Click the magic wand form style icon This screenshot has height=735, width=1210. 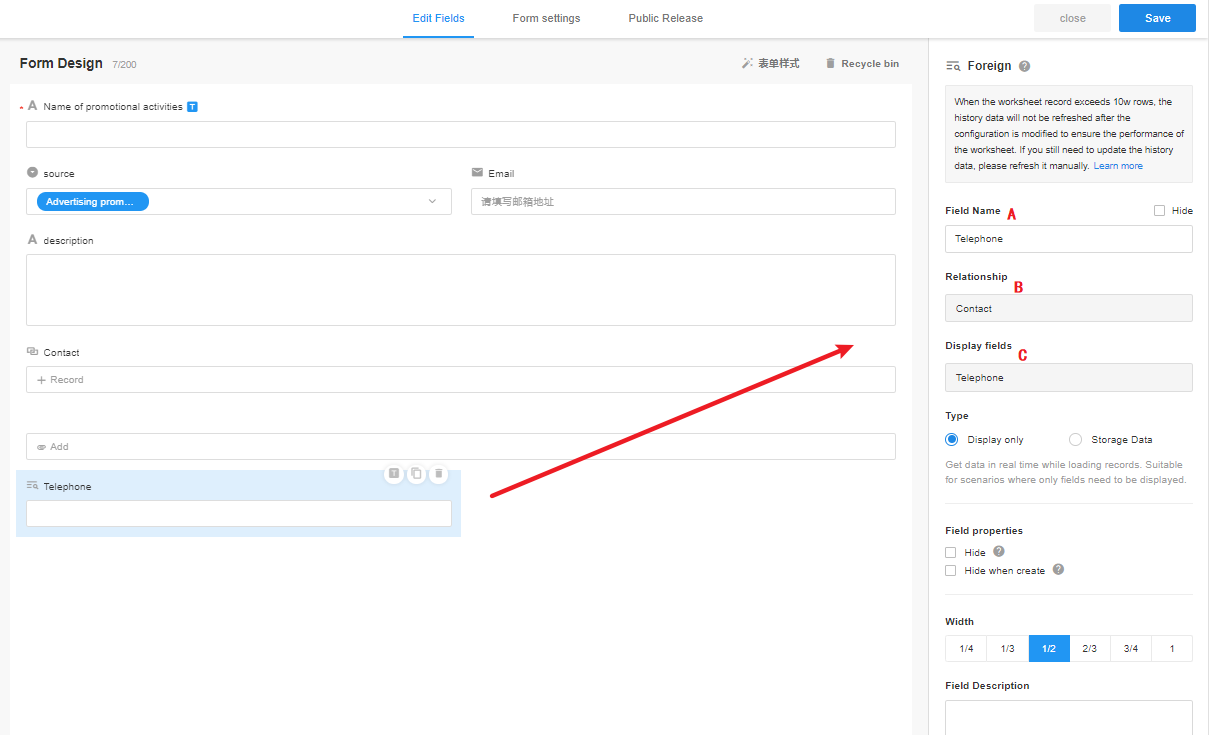click(747, 63)
